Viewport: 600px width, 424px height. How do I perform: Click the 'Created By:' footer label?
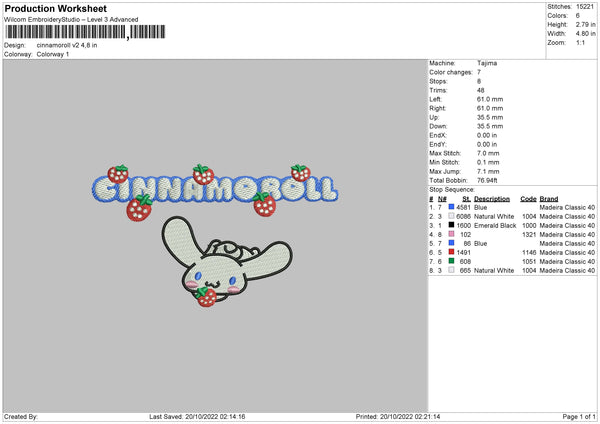(21, 416)
